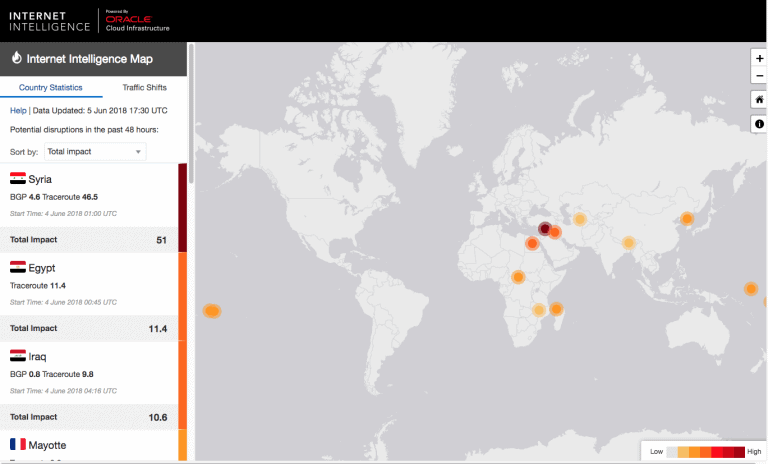This screenshot has height=464, width=768.
Task: Zoom in with the plus map button
Action: [x=759, y=58]
